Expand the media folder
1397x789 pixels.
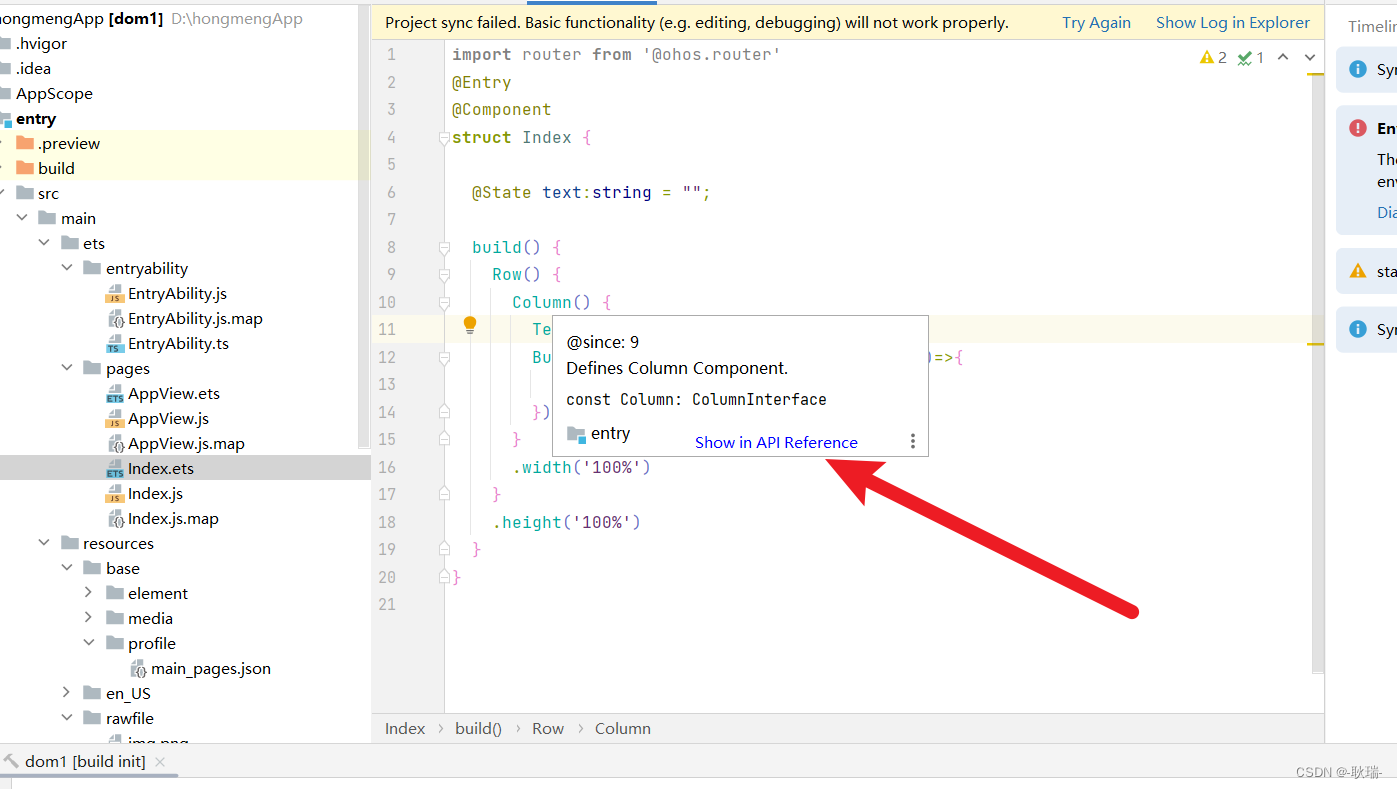click(88, 618)
